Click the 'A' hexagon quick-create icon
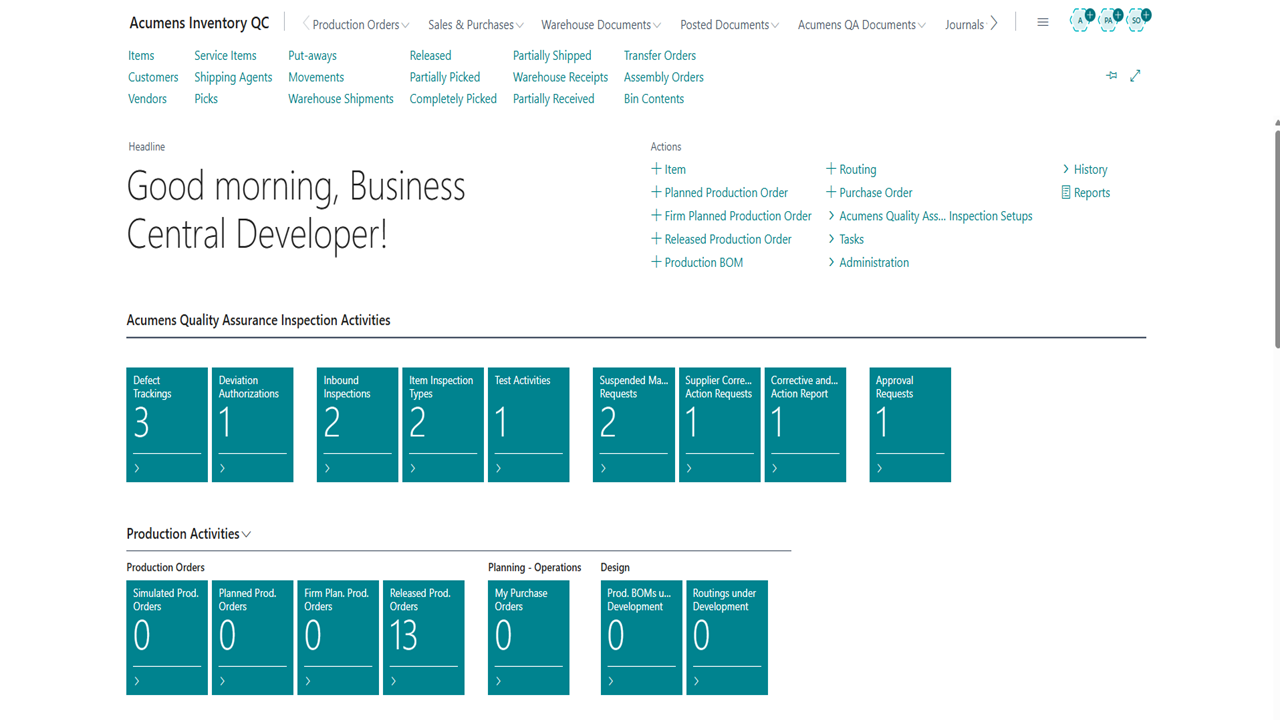 coord(1081,20)
